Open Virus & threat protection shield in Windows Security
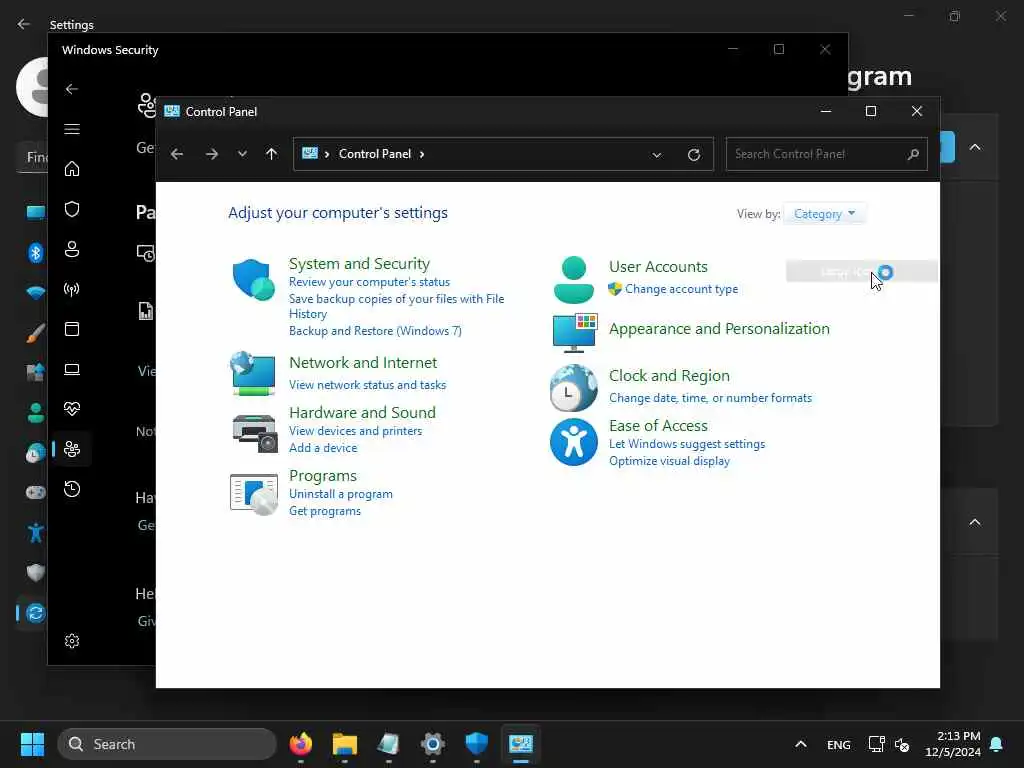1024x768 pixels. pos(72,209)
